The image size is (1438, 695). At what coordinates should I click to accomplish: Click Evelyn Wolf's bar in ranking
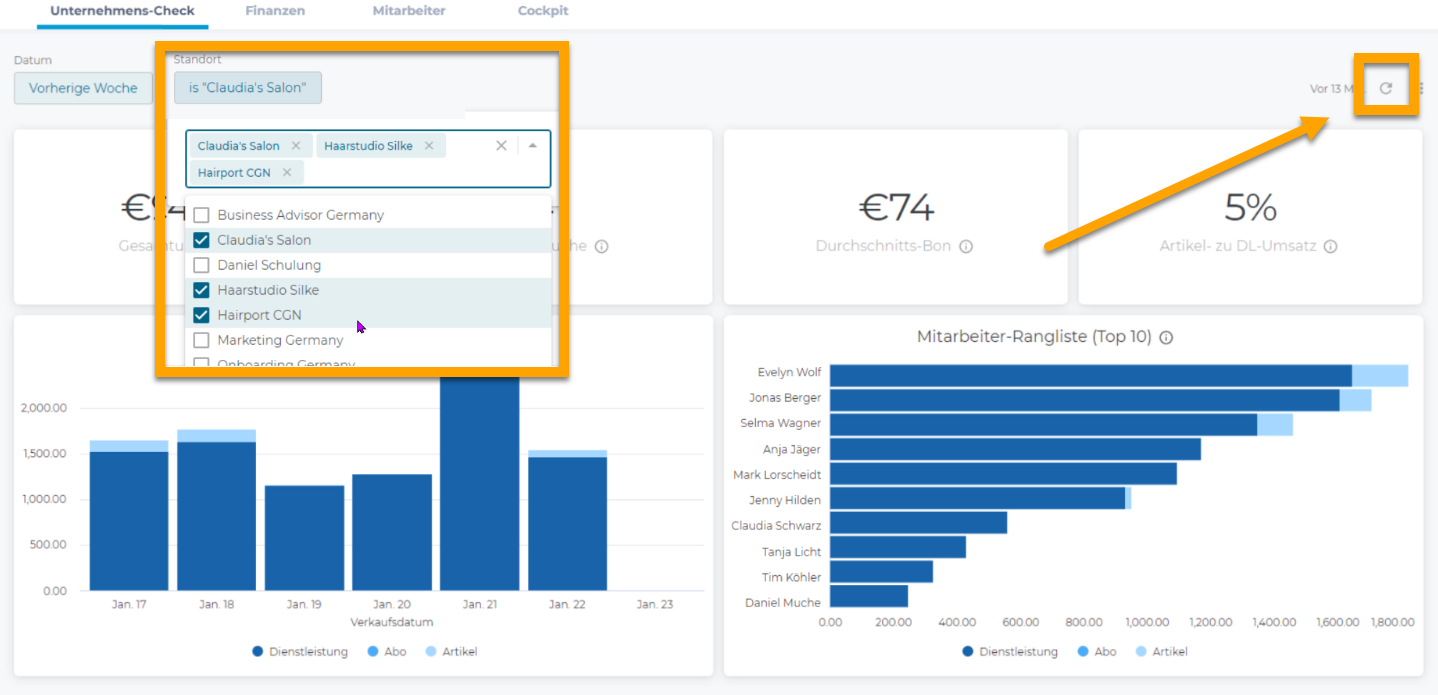tap(1090, 375)
